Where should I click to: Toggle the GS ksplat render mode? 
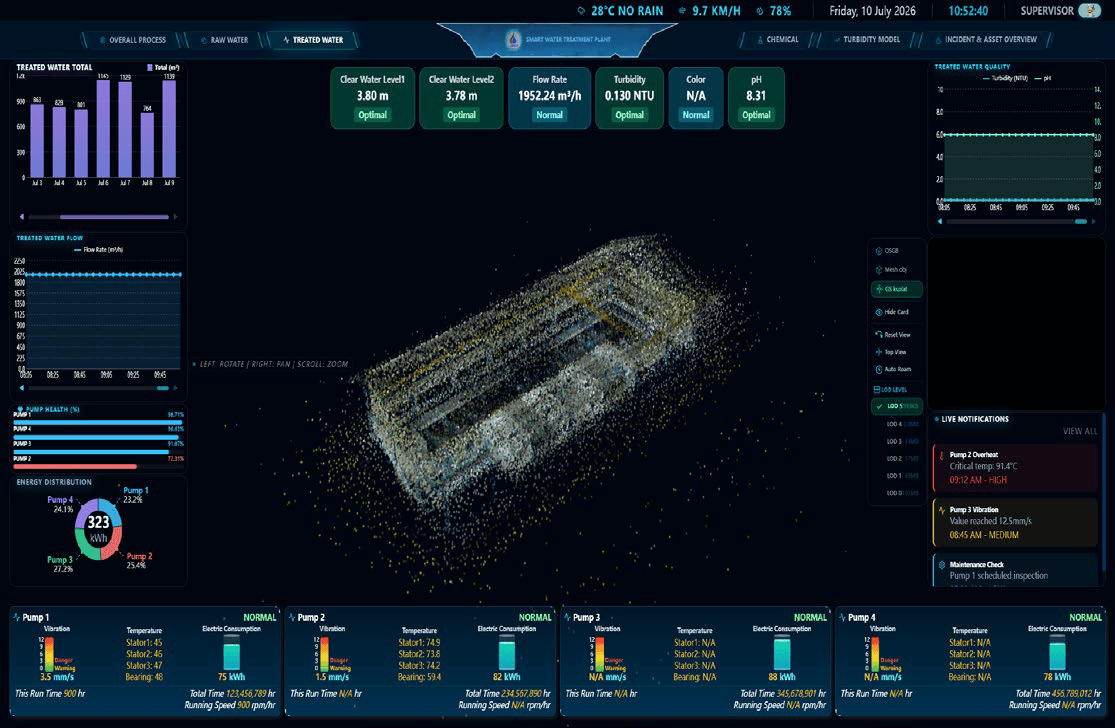click(x=896, y=289)
